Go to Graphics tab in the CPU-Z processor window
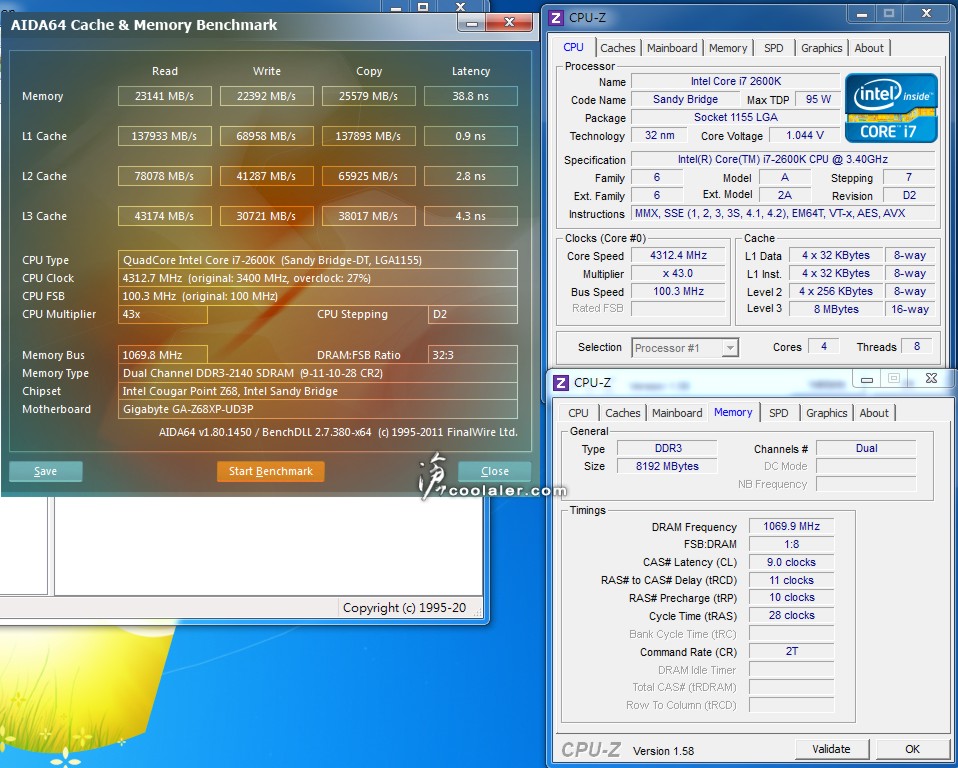958x768 pixels. (822, 48)
